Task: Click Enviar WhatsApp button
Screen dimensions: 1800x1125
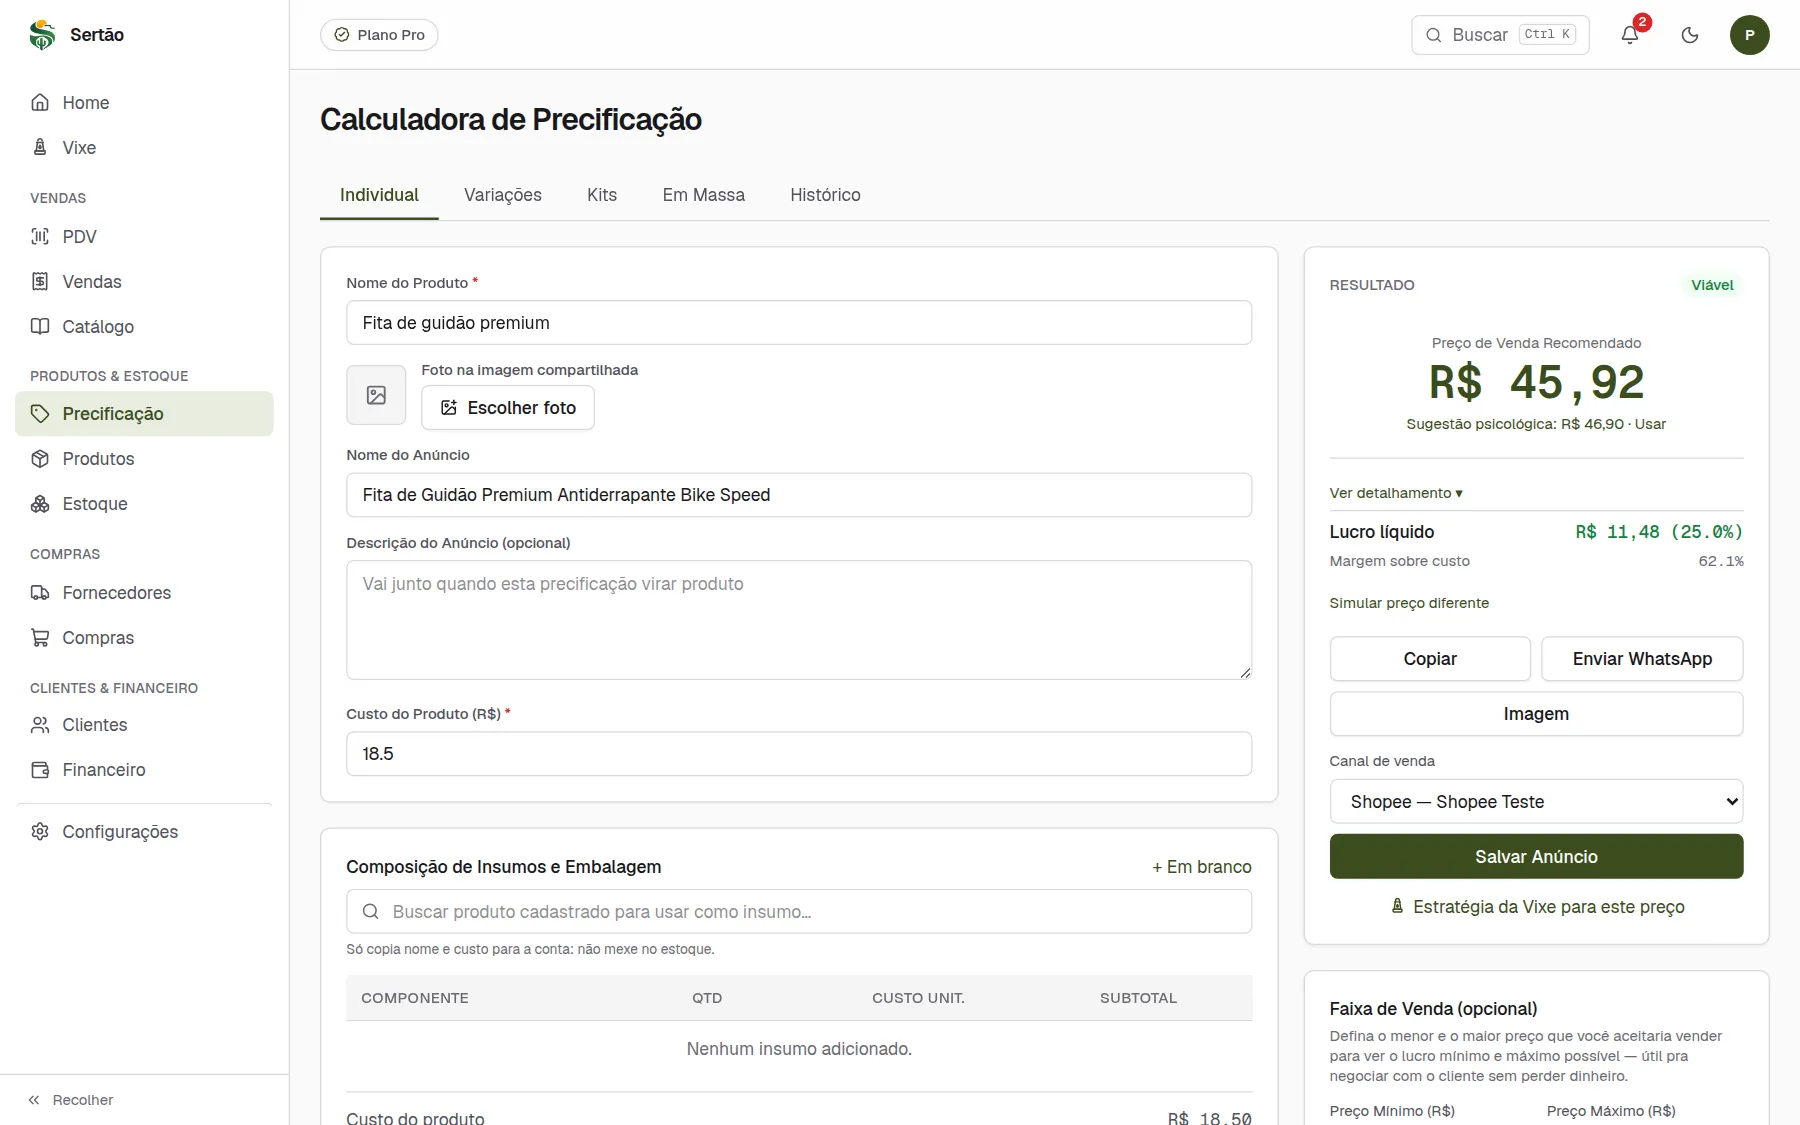Action: point(1642,658)
